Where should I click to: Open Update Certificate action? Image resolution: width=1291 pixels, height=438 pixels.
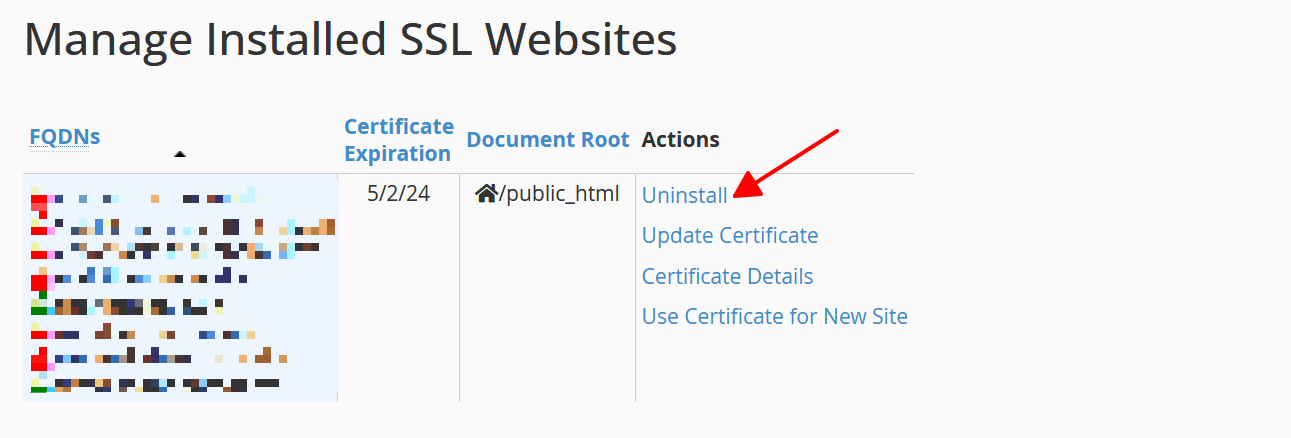click(729, 236)
